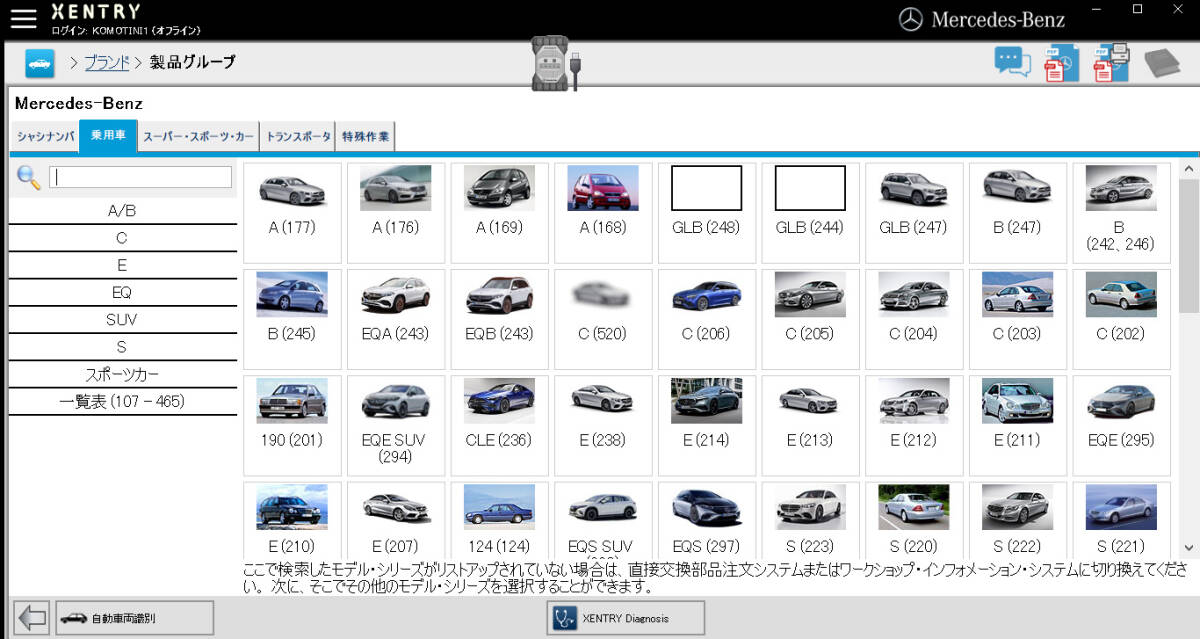Filter by SUV in the left list

click(122, 320)
